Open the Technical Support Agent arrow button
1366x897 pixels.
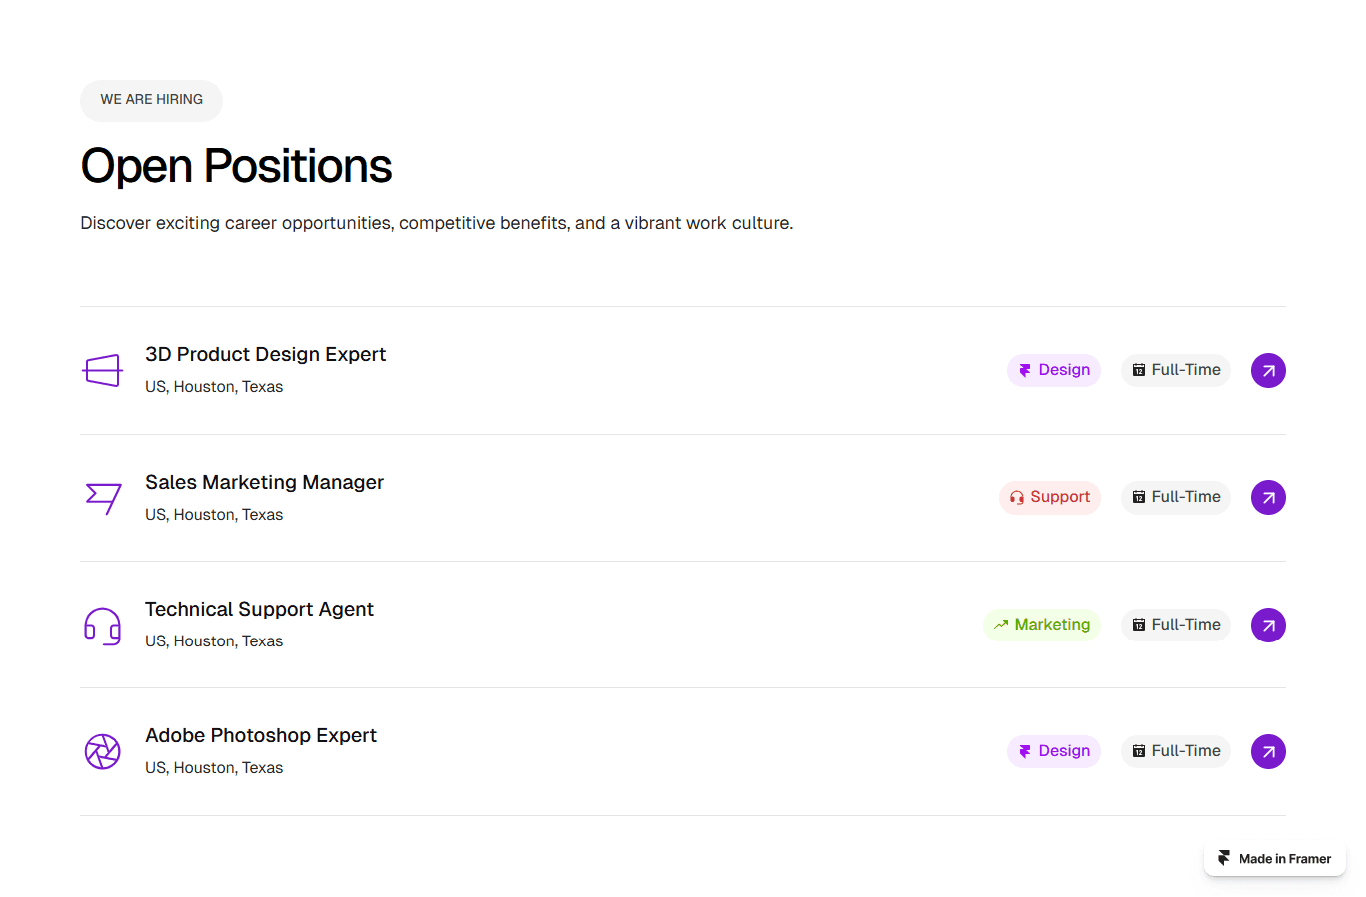tap(1268, 625)
